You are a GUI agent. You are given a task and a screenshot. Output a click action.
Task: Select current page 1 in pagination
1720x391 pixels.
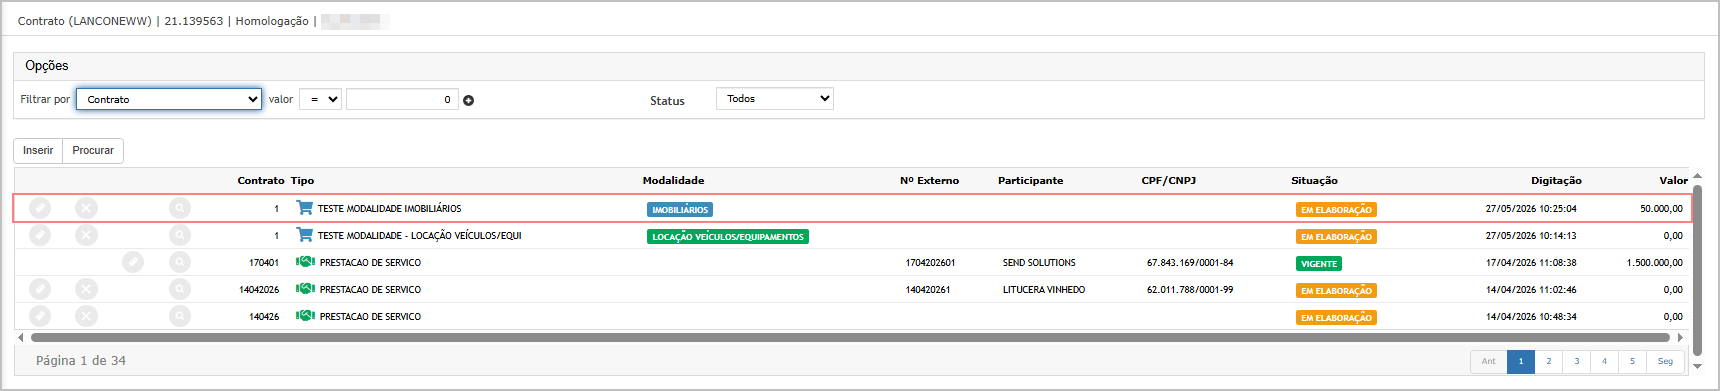(x=1520, y=361)
